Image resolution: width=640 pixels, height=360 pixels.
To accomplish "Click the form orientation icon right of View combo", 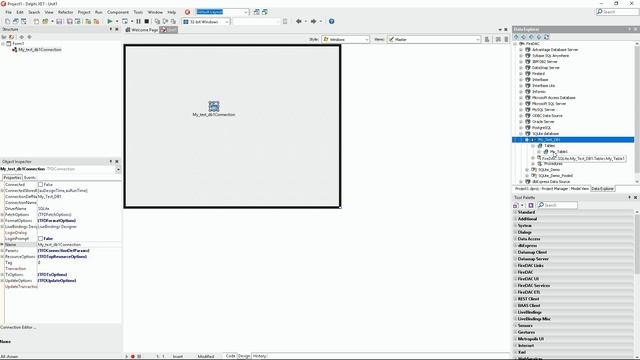I will [x=487, y=40].
